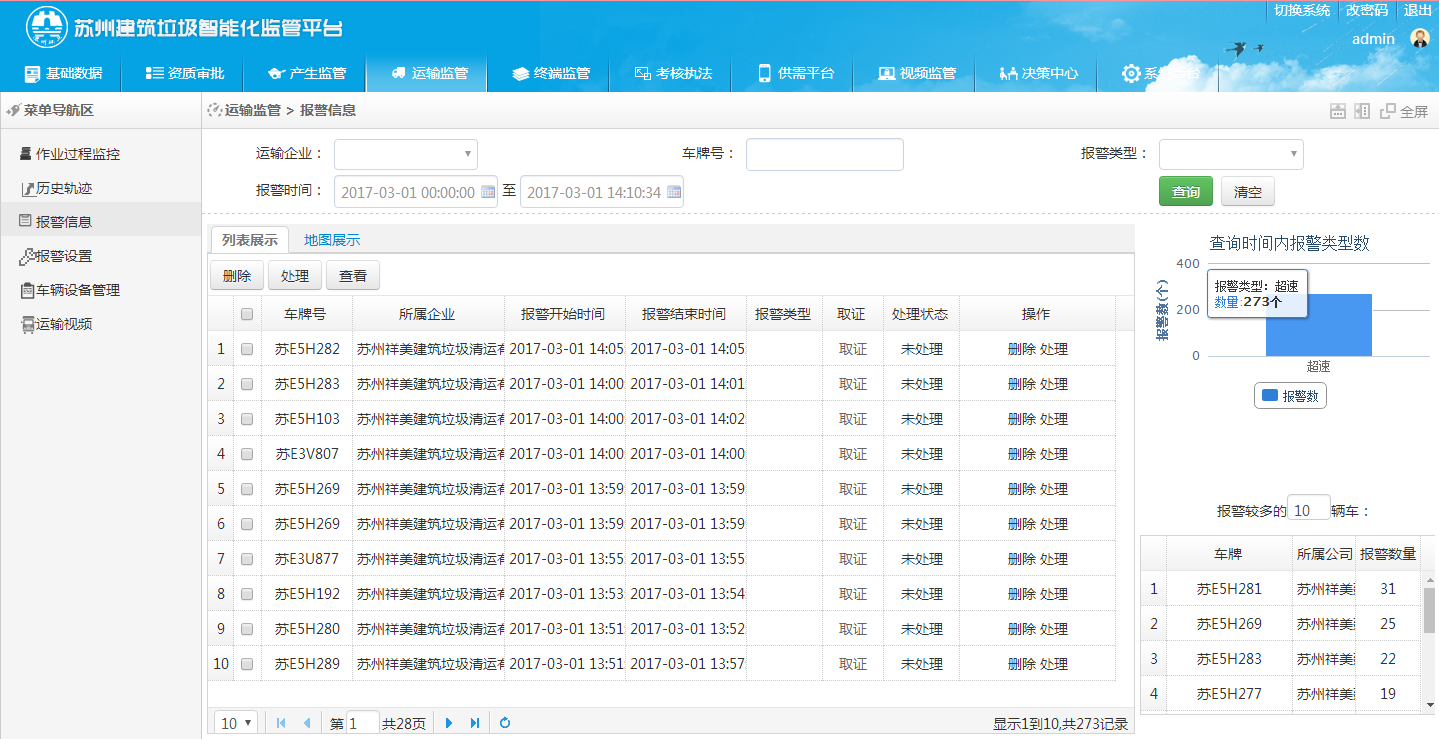
Task: Check the box for row 苏E5H289
Action: [247, 664]
